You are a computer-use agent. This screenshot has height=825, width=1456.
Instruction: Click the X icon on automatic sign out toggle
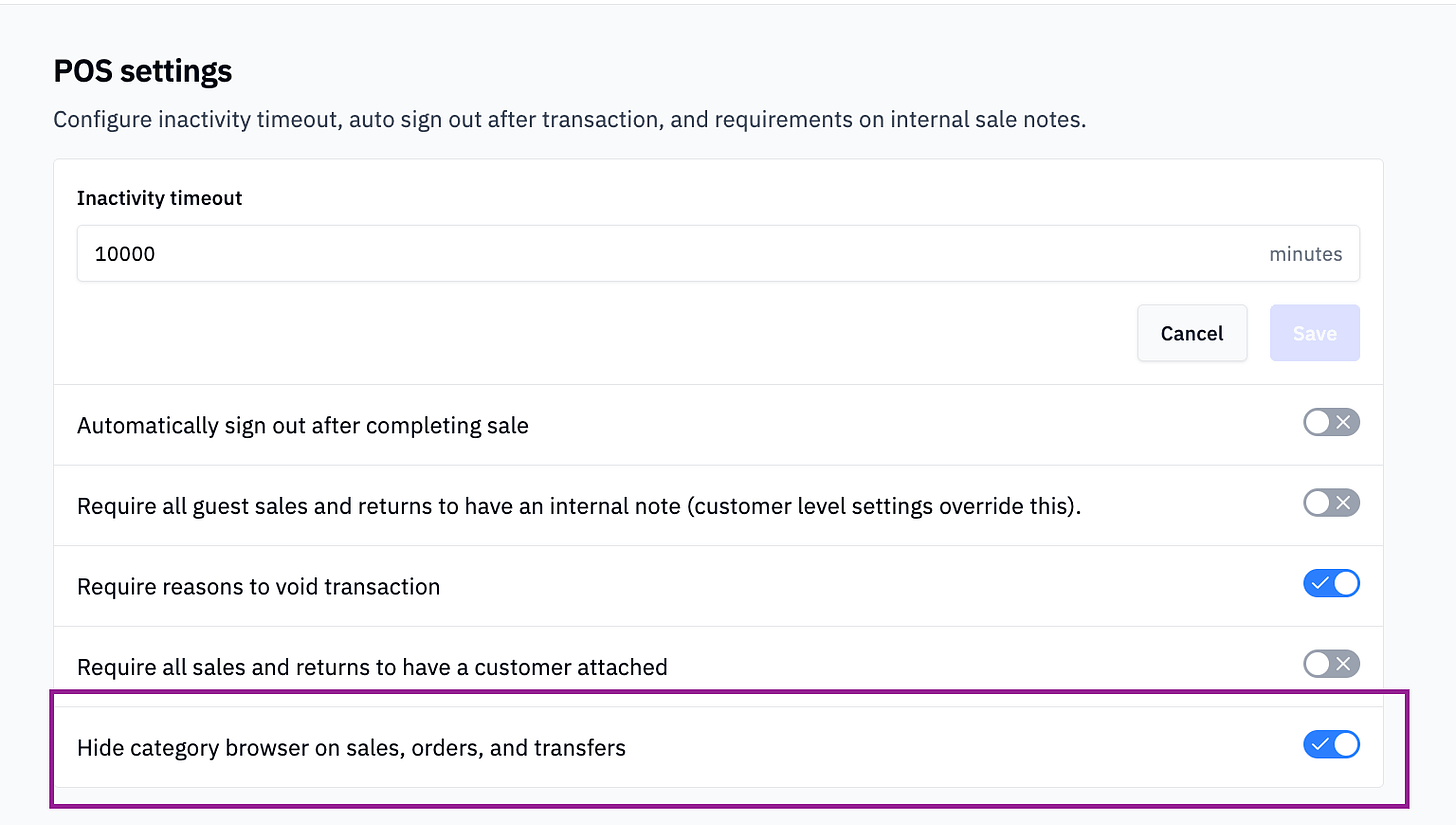point(1344,423)
